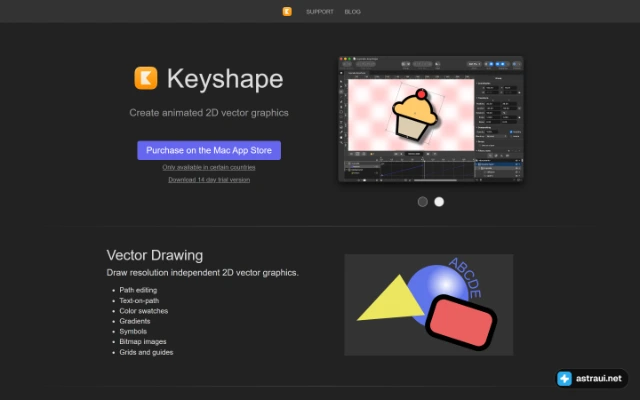The width and height of the screenshot is (640, 400).
Task: Open the SUPPORT page
Action: (x=320, y=12)
